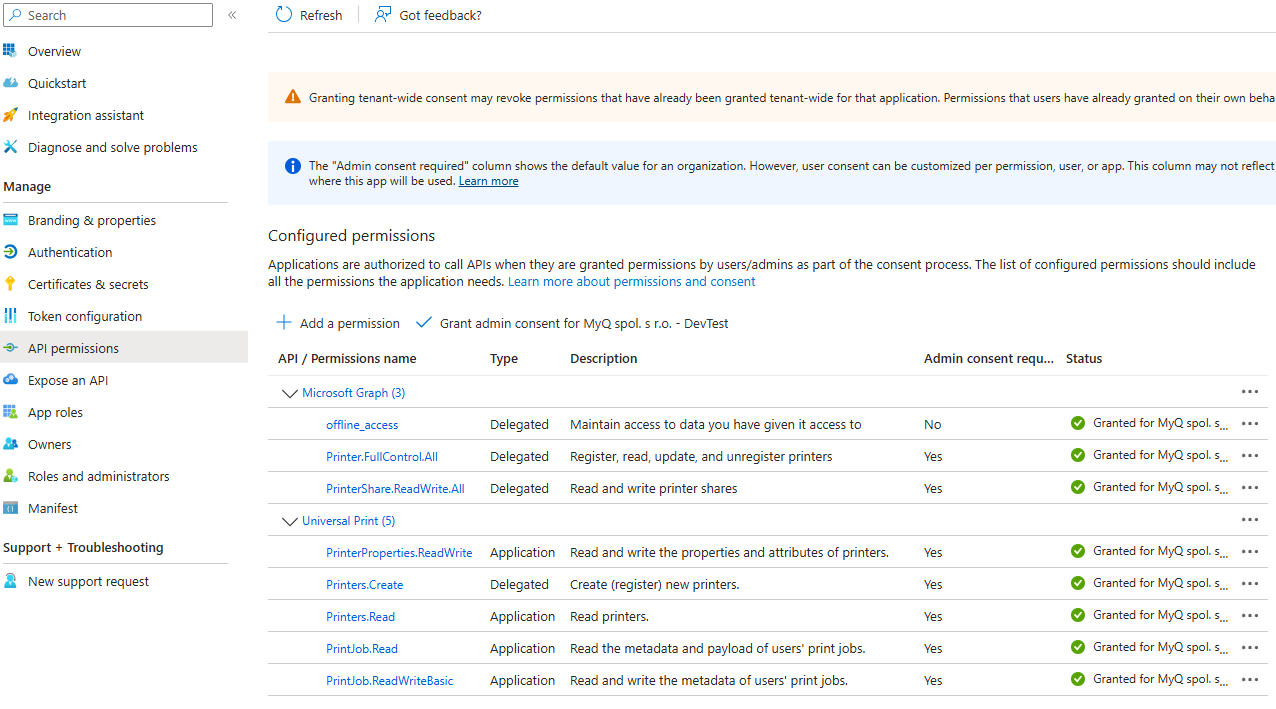This screenshot has height=709, width=1276.
Task: Open the ellipsis menu for the offline_access row
Action: coord(1249,424)
